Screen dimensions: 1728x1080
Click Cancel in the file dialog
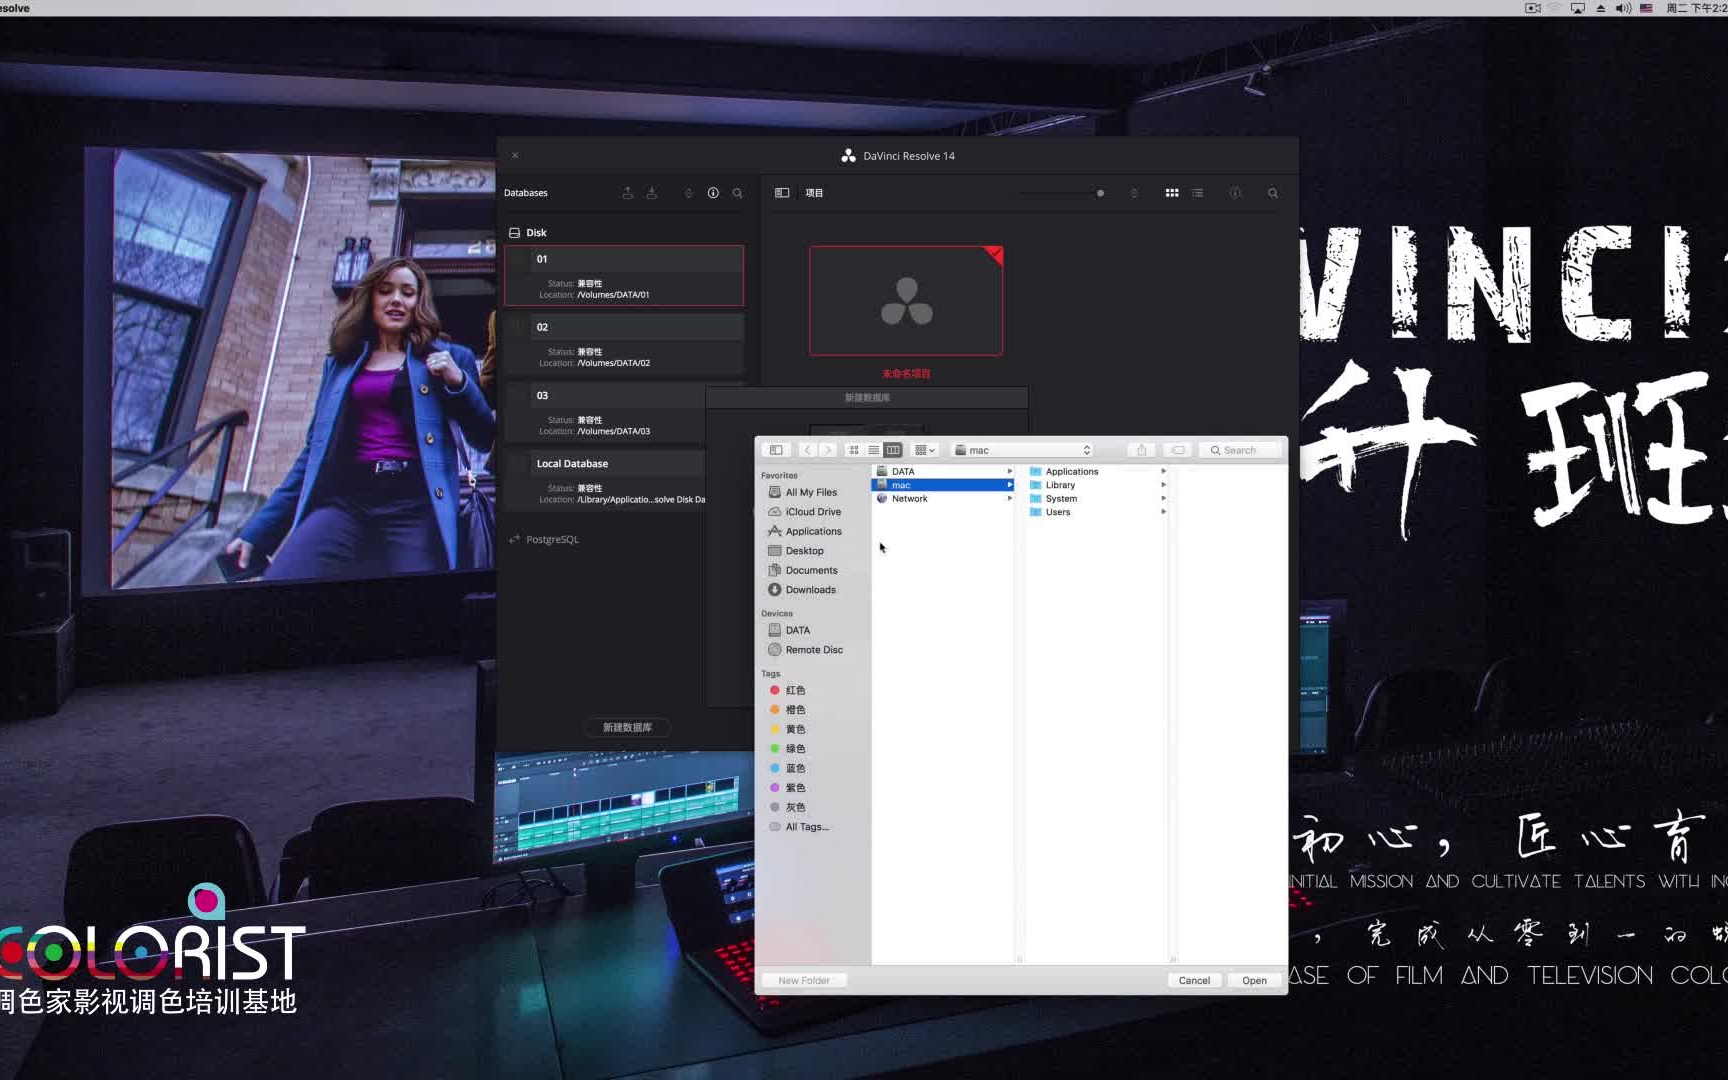tap(1194, 980)
